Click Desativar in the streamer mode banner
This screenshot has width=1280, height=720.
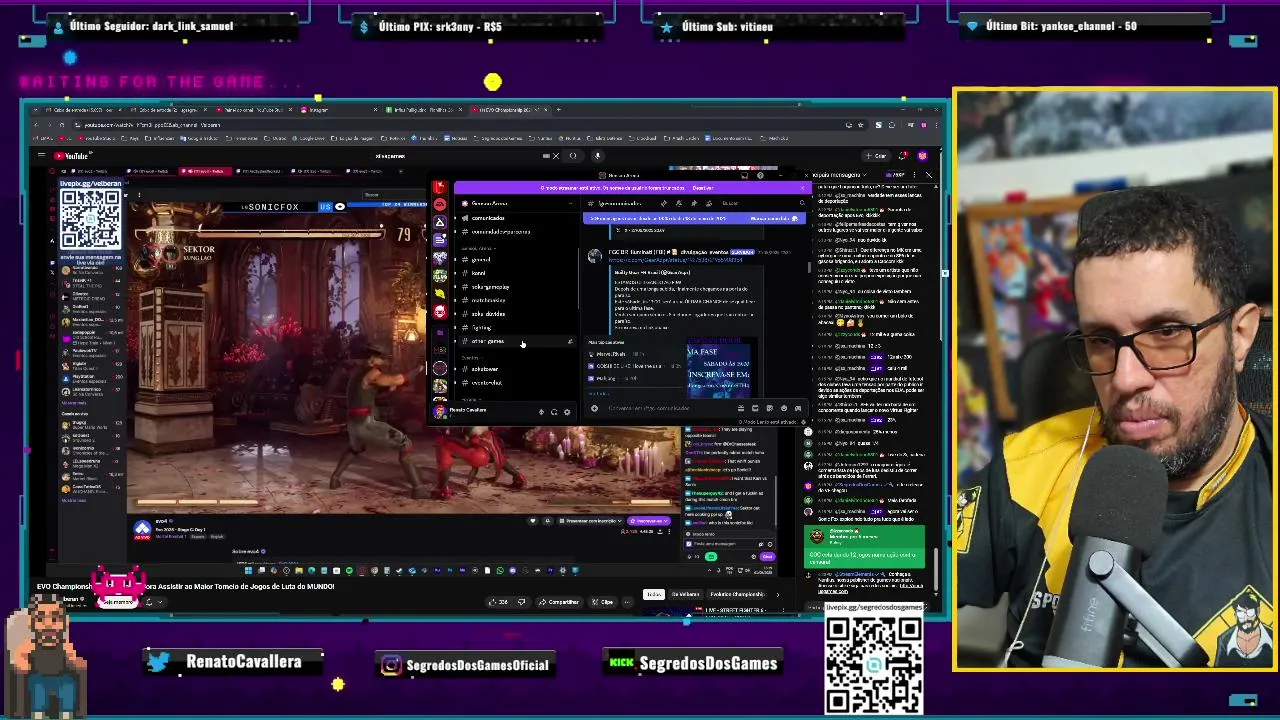click(703, 188)
